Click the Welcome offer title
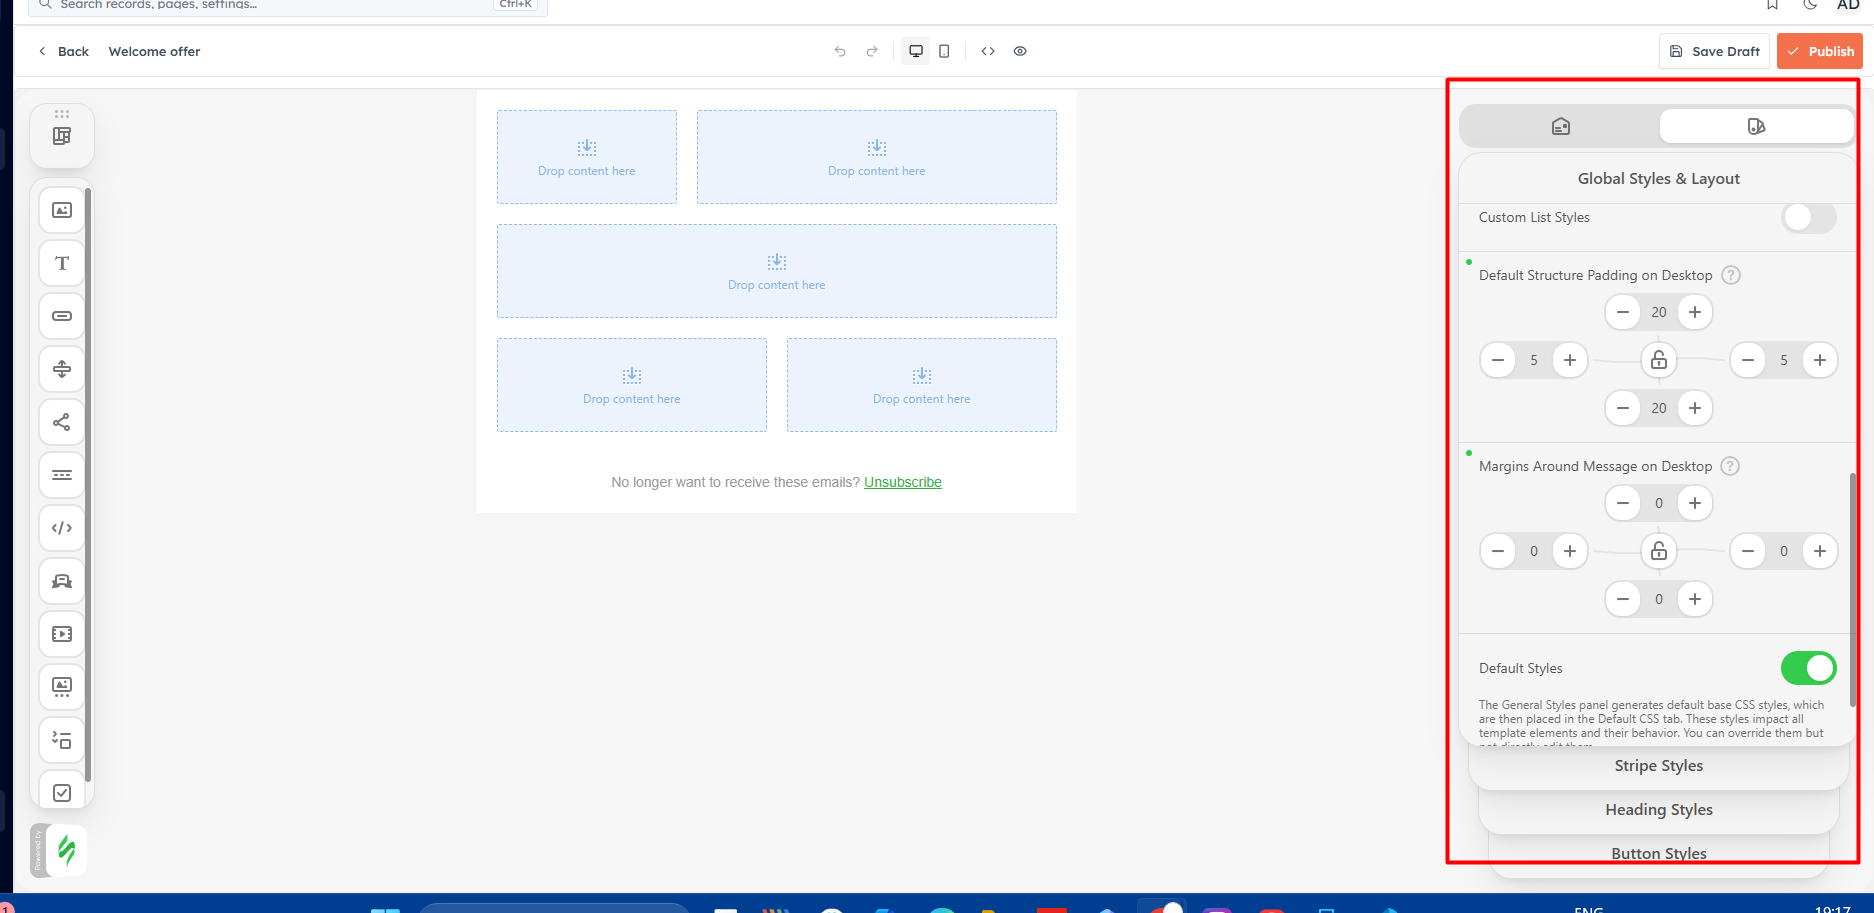1874x913 pixels. pyautogui.click(x=154, y=51)
